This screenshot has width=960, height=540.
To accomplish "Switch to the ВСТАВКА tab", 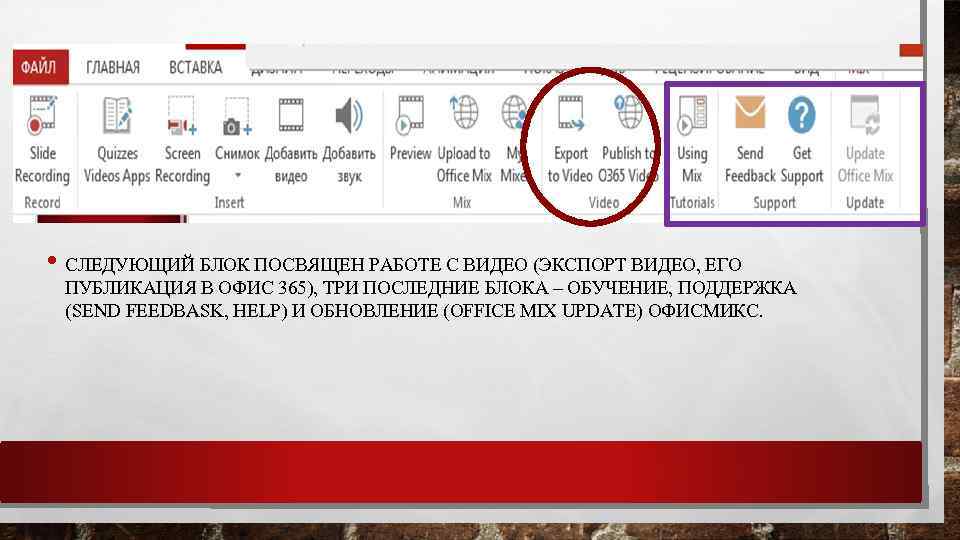I will coord(195,67).
